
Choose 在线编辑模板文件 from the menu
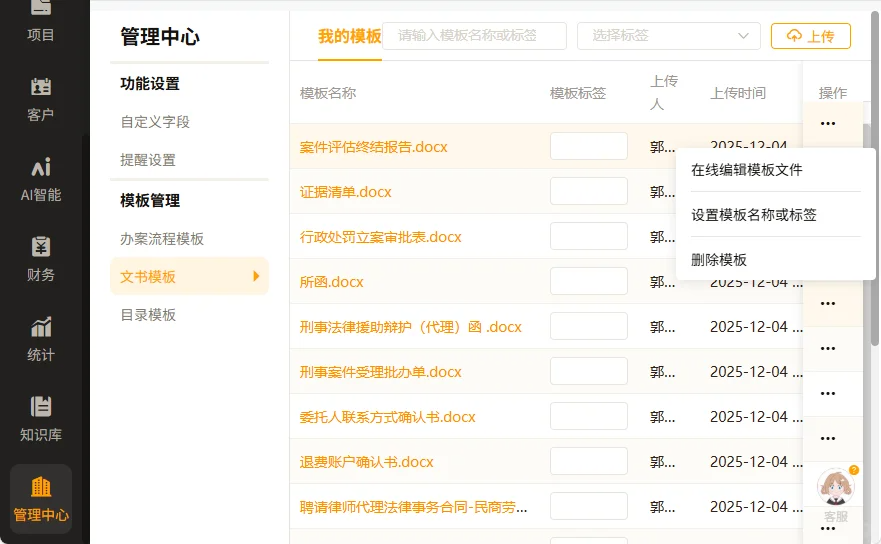click(746, 170)
